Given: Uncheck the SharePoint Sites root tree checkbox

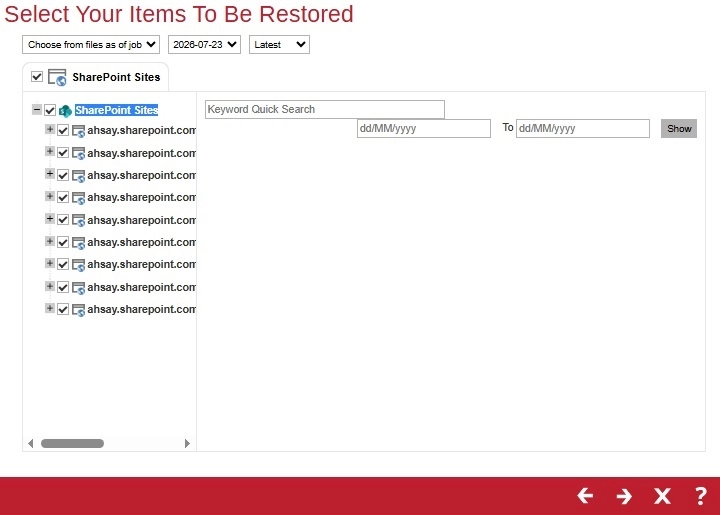Looking at the screenshot, I should [x=50, y=110].
